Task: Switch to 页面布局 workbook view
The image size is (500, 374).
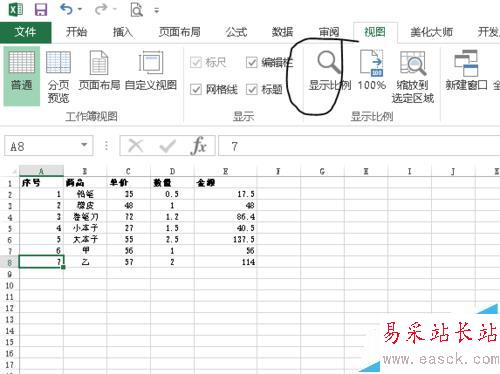Action: tap(99, 71)
